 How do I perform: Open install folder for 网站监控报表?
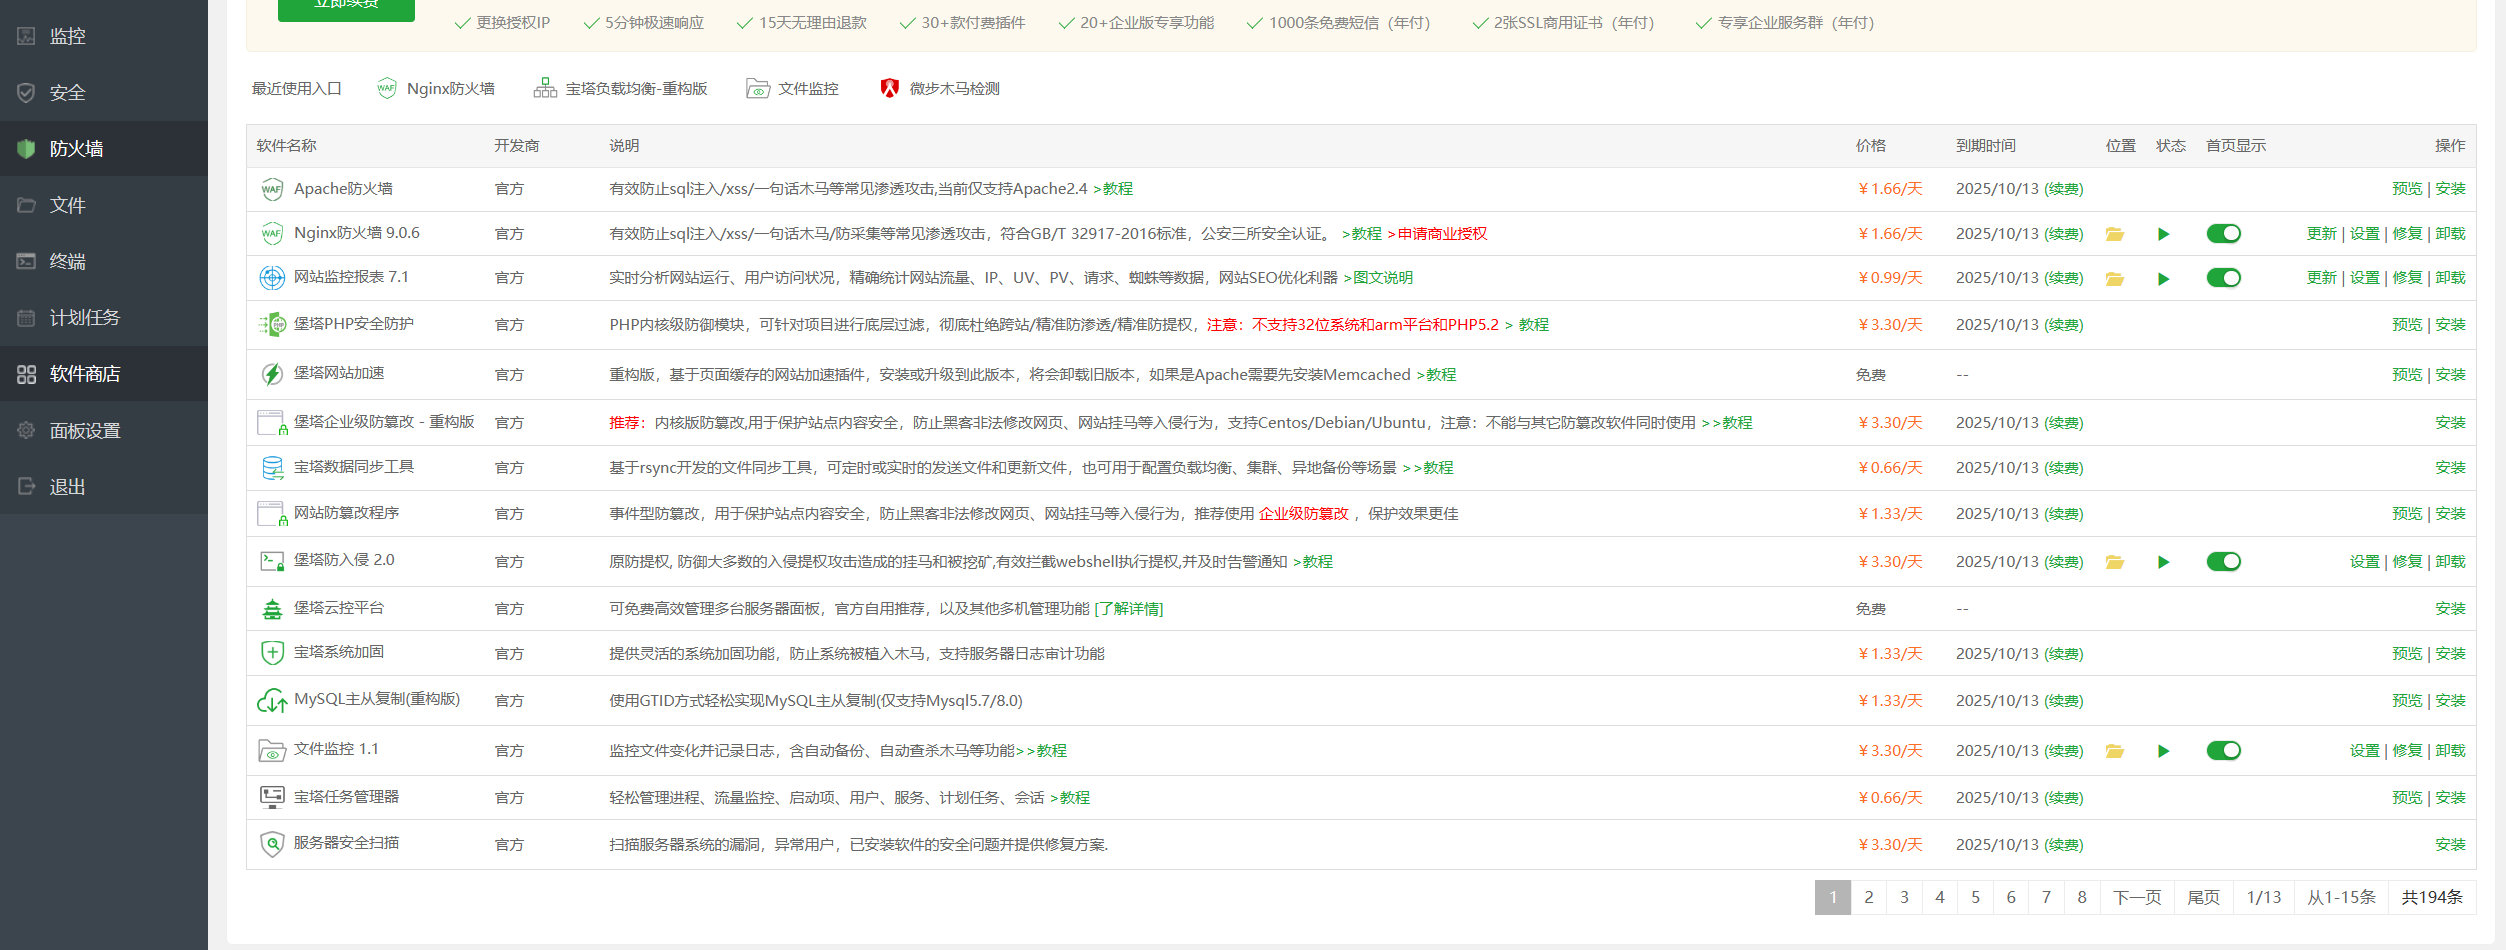(2115, 279)
